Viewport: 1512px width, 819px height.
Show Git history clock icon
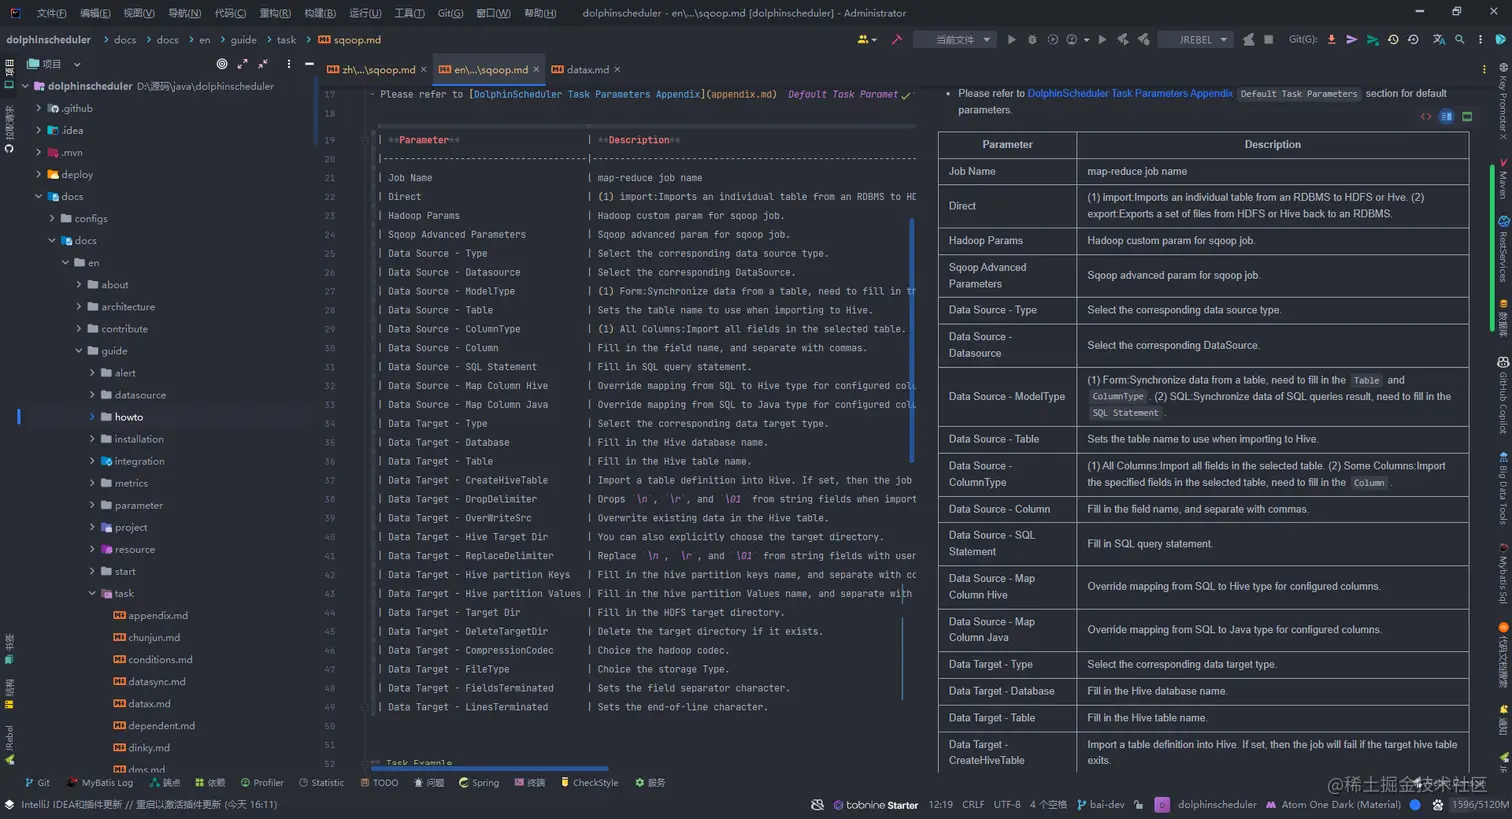pyautogui.click(x=1393, y=40)
